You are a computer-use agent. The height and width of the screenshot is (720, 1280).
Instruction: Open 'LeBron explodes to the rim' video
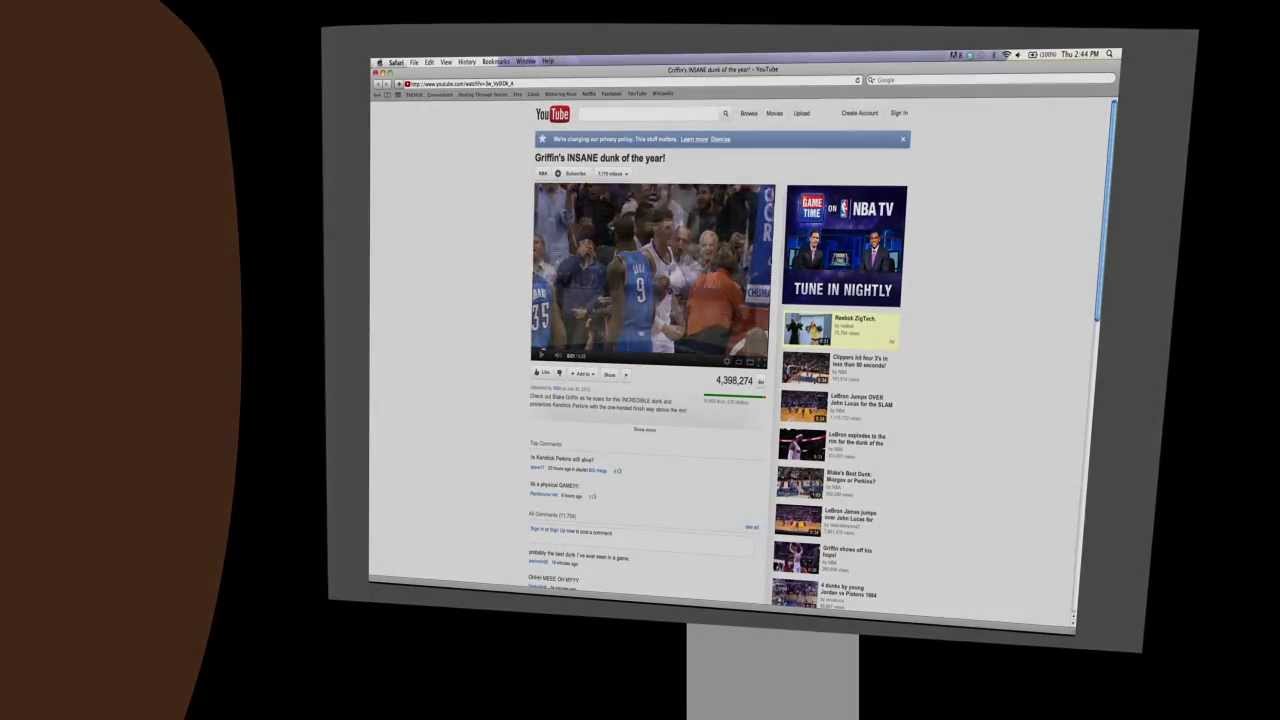point(833,445)
